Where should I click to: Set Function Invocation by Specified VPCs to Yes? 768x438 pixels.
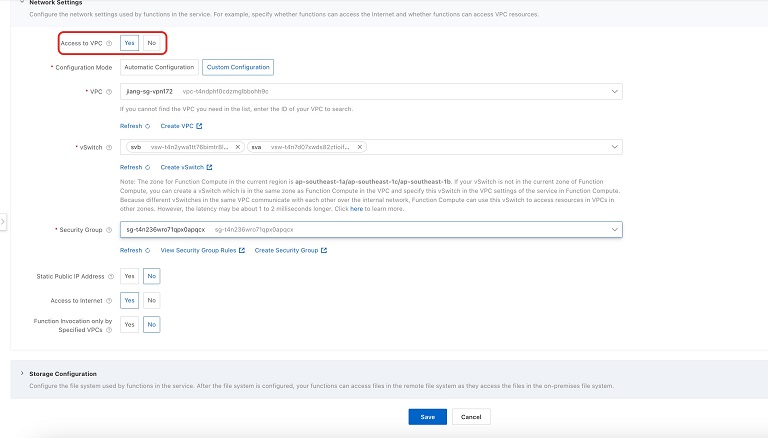click(129, 324)
